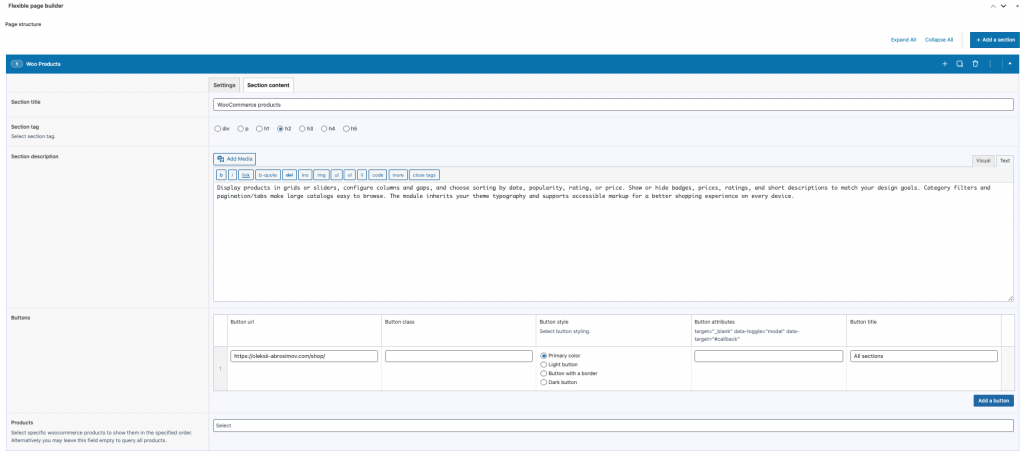The width and height of the screenshot is (1024, 454).
Task: Switch to the Section content tab
Action: (x=268, y=85)
